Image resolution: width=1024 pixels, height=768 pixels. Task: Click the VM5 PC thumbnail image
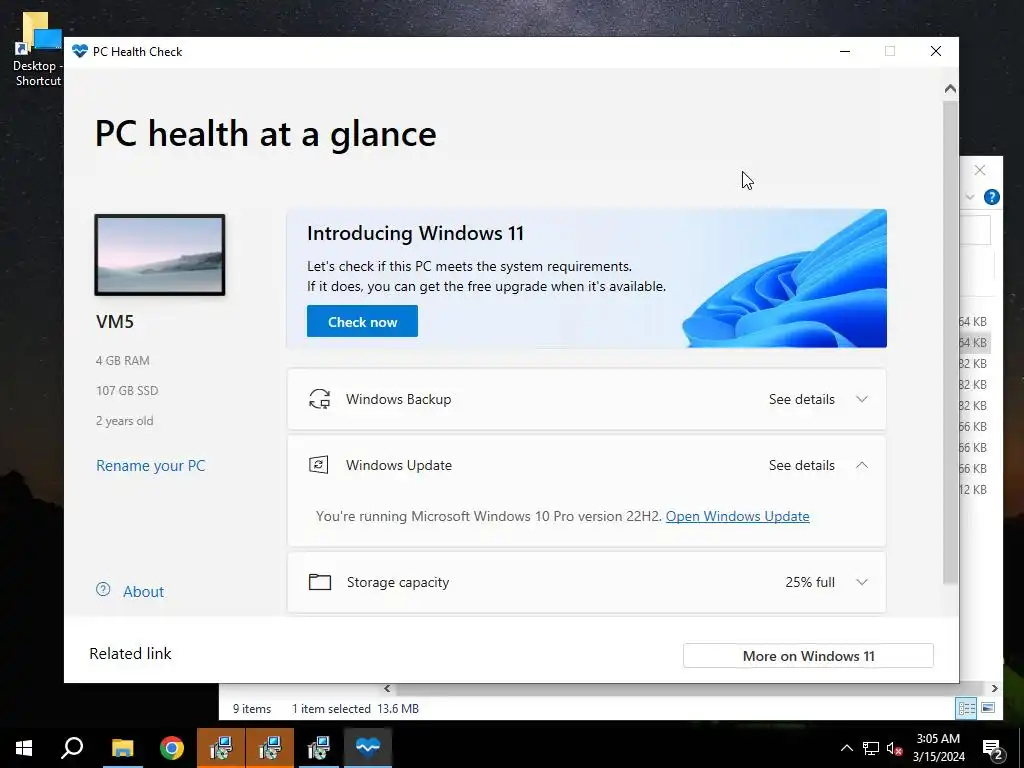[160, 255]
